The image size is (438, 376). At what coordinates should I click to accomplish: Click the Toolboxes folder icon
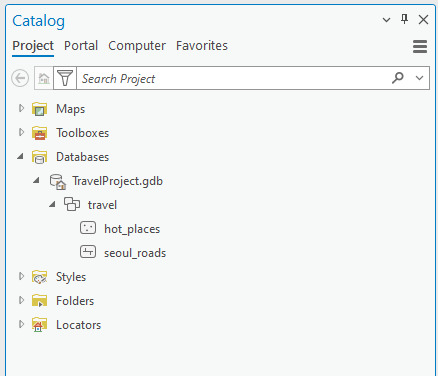(39, 133)
